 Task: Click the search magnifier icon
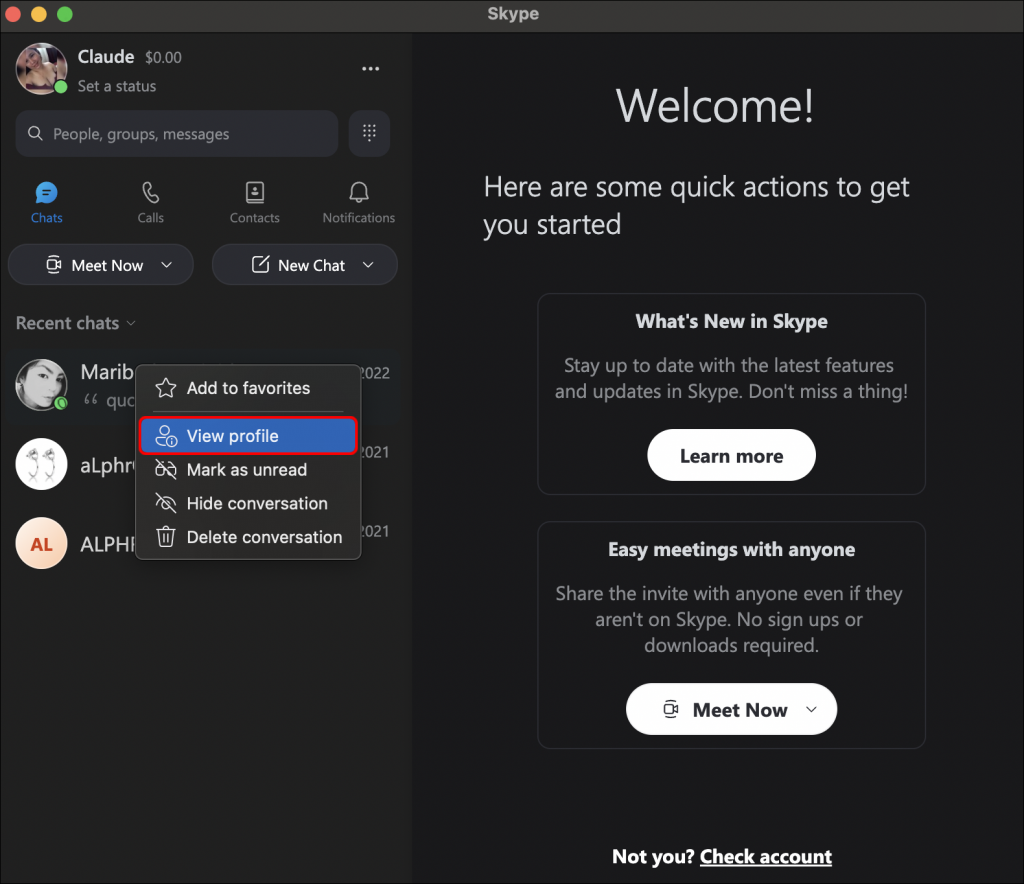tap(35, 133)
